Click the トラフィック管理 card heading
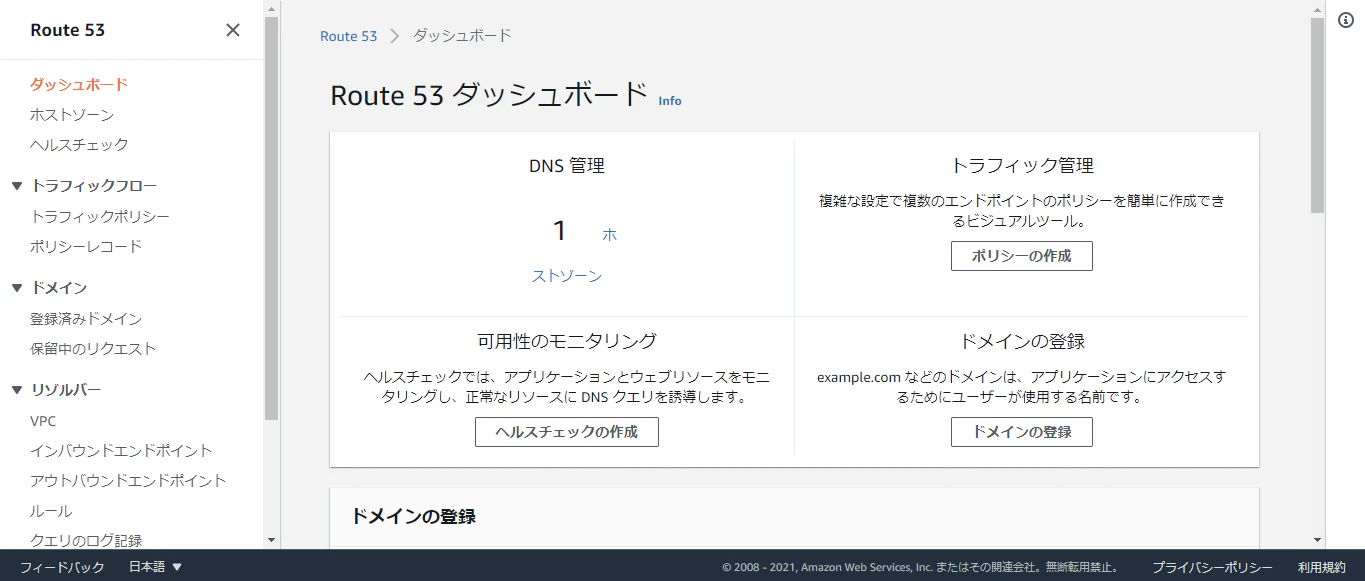Screen dimensions: 1365x581 (x=1021, y=166)
